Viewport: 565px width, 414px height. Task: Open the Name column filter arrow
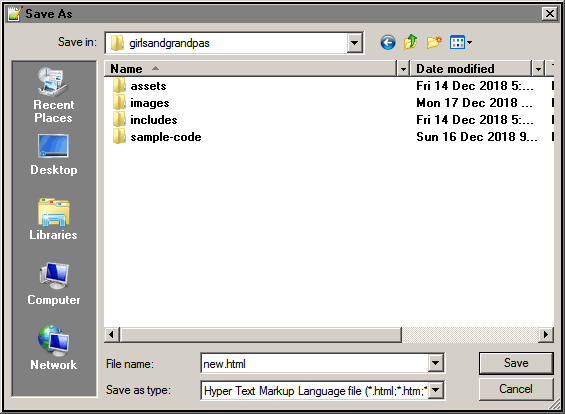click(x=403, y=68)
